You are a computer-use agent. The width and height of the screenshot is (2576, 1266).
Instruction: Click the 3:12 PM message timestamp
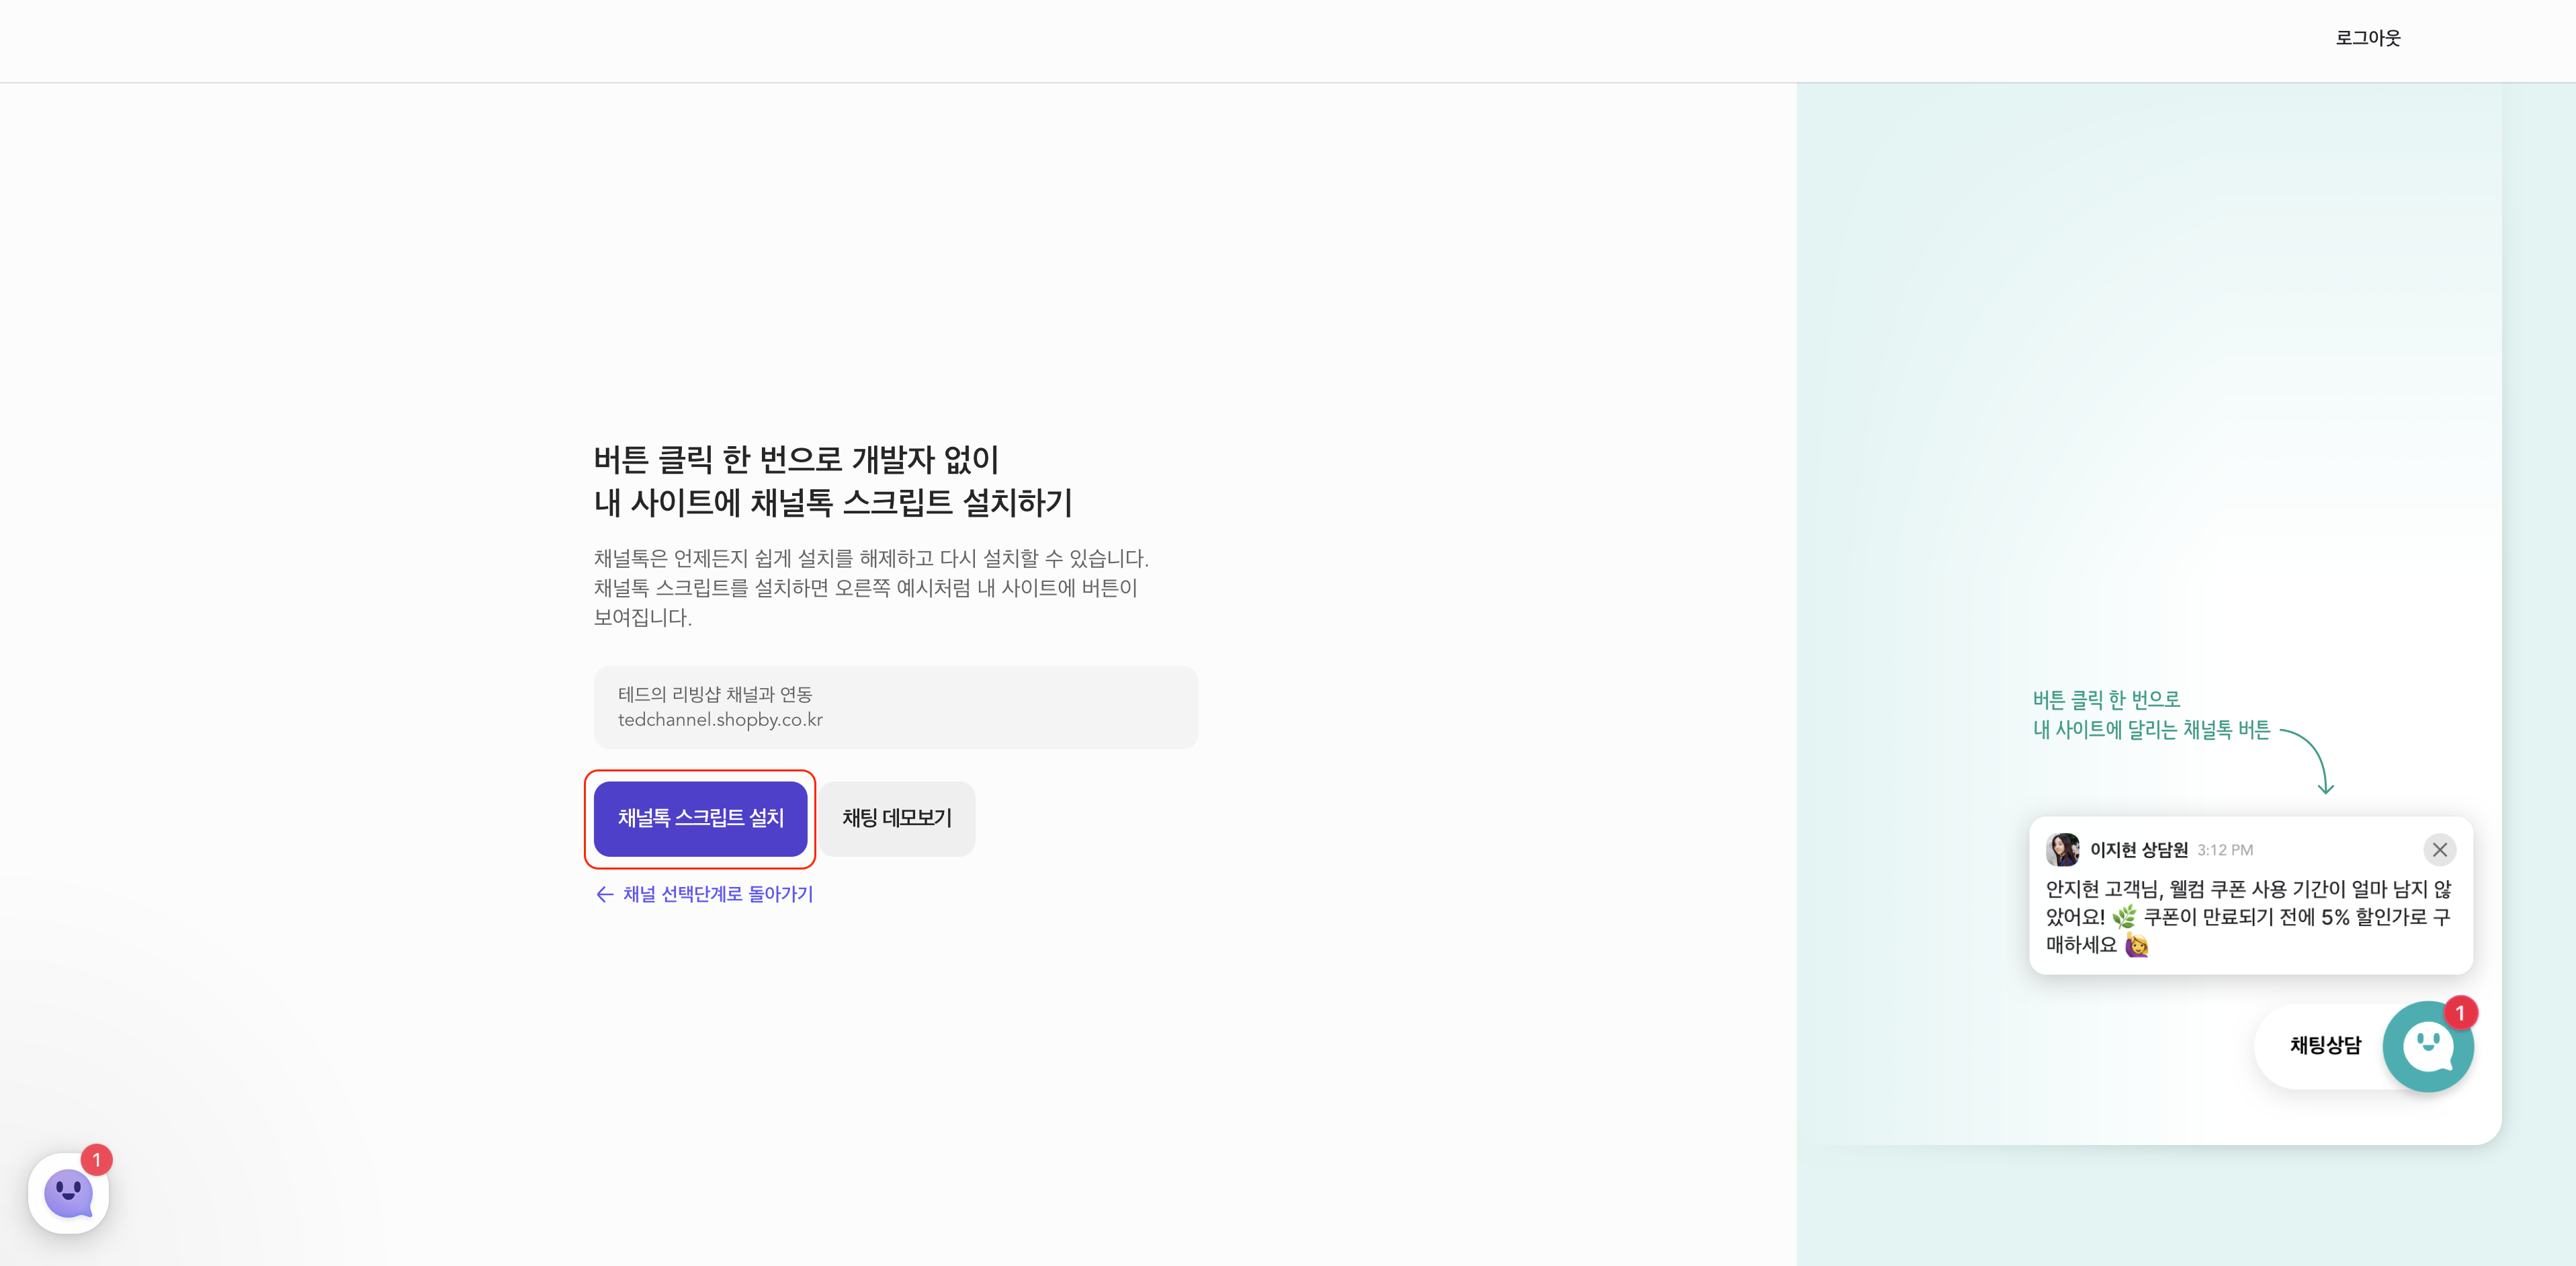2225,850
